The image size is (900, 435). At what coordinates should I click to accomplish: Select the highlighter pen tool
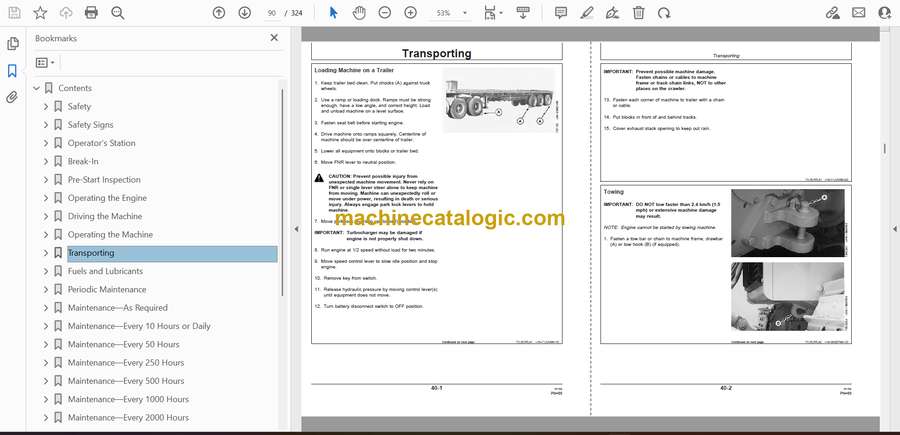(587, 13)
